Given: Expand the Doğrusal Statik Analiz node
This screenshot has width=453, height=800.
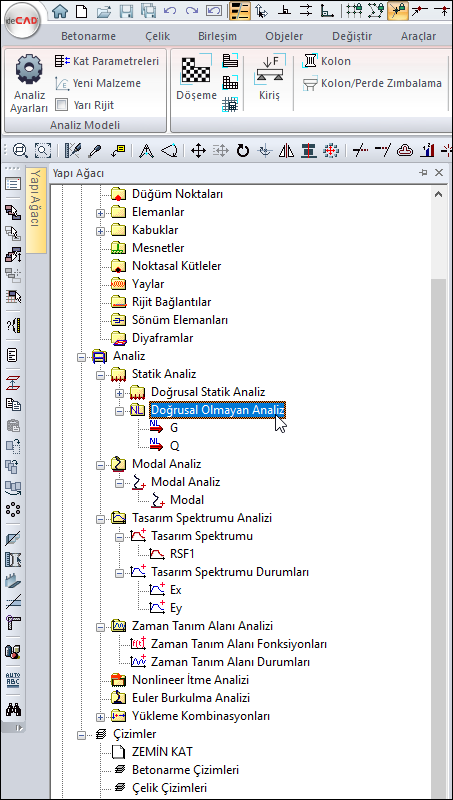Looking at the screenshot, I should point(120,392).
